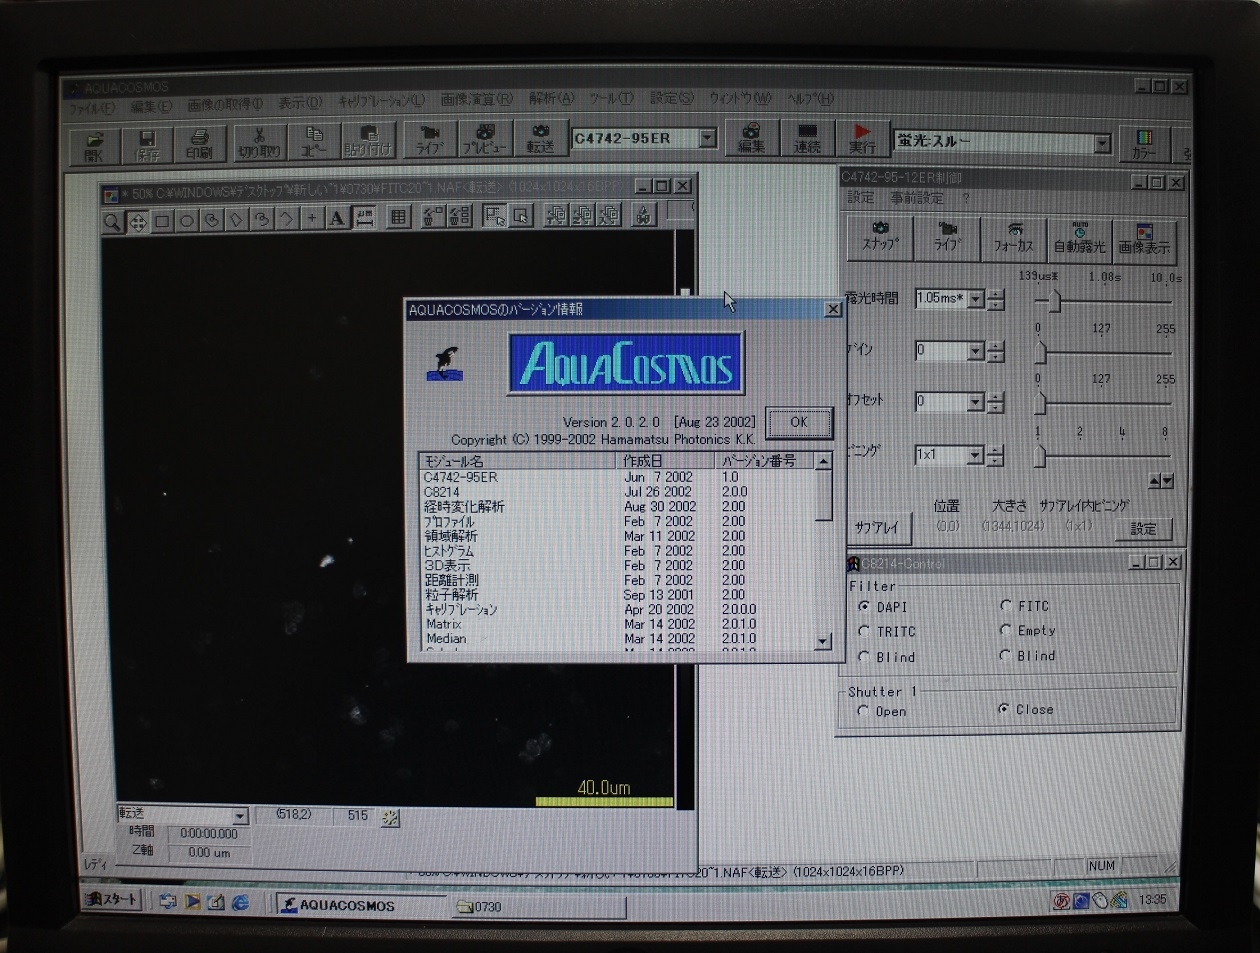Open the C4742-95ER camera dropdown

pyautogui.click(x=708, y=138)
